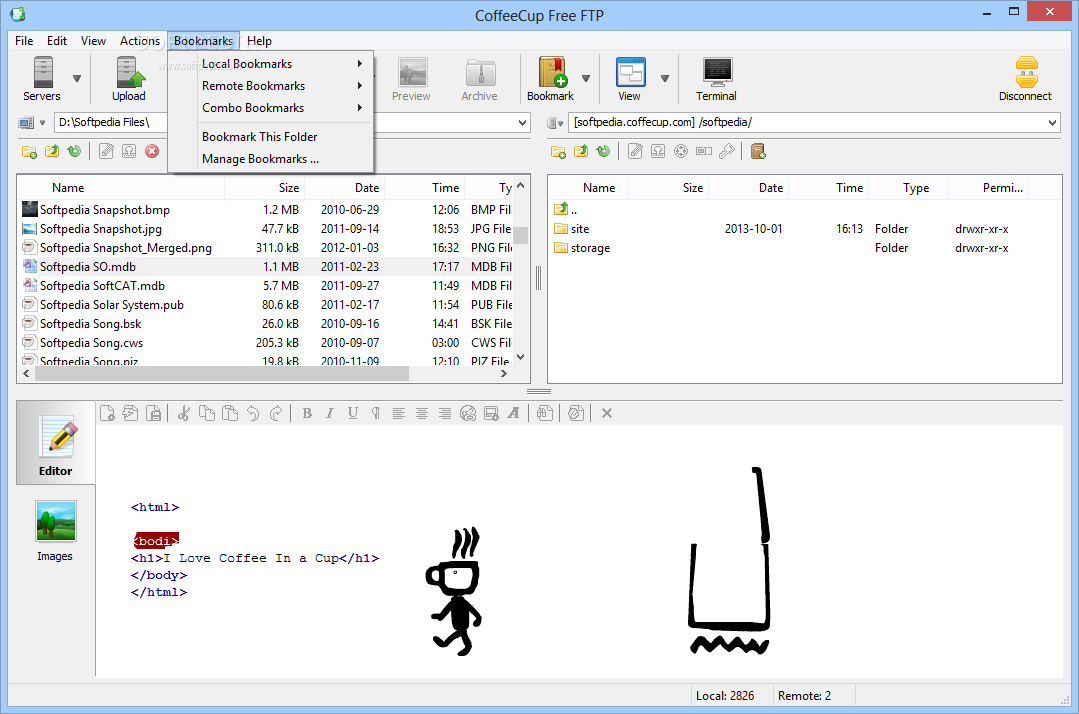Image resolution: width=1079 pixels, height=714 pixels.
Task: Toggle align right in editor
Action: [445, 413]
